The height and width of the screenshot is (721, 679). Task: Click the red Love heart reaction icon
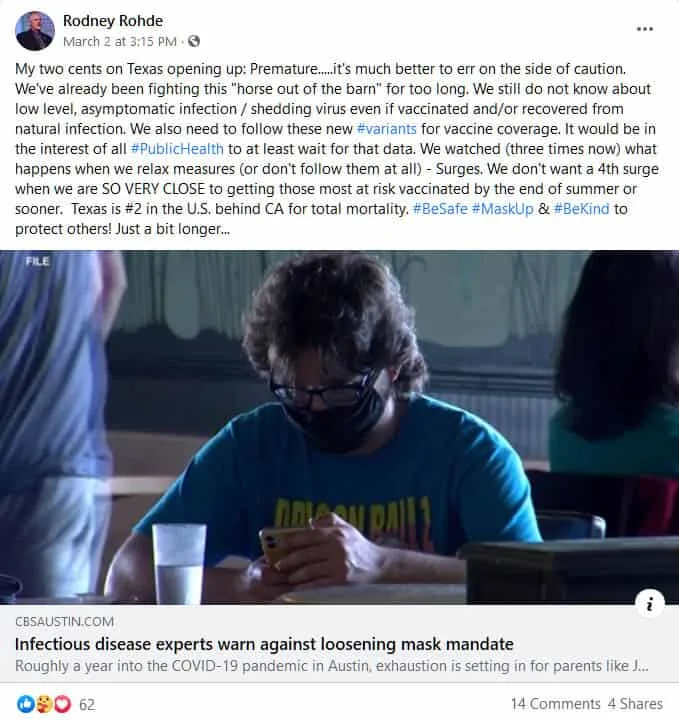point(63,704)
